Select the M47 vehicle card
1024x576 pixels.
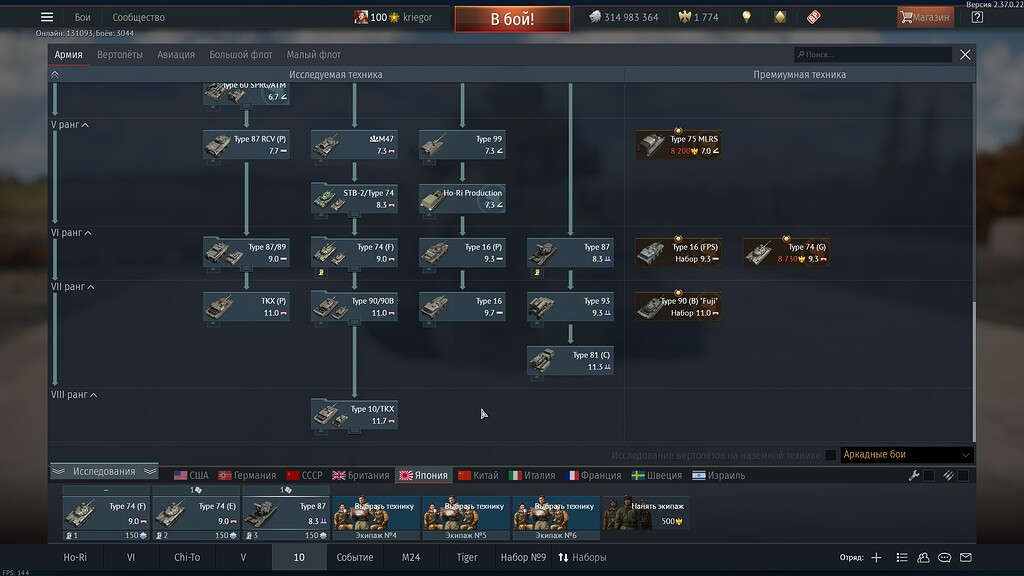(354, 144)
